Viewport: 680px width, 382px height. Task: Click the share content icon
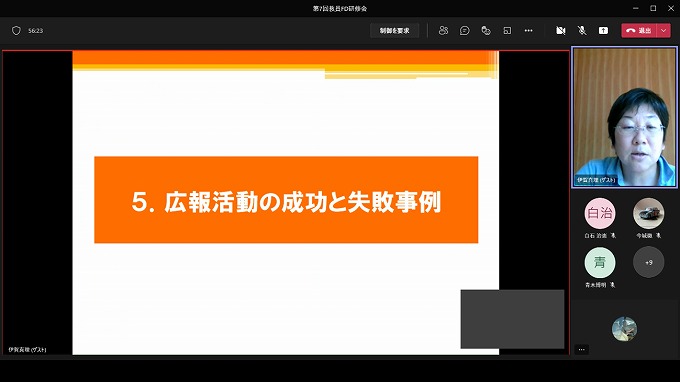(x=603, y=30)
